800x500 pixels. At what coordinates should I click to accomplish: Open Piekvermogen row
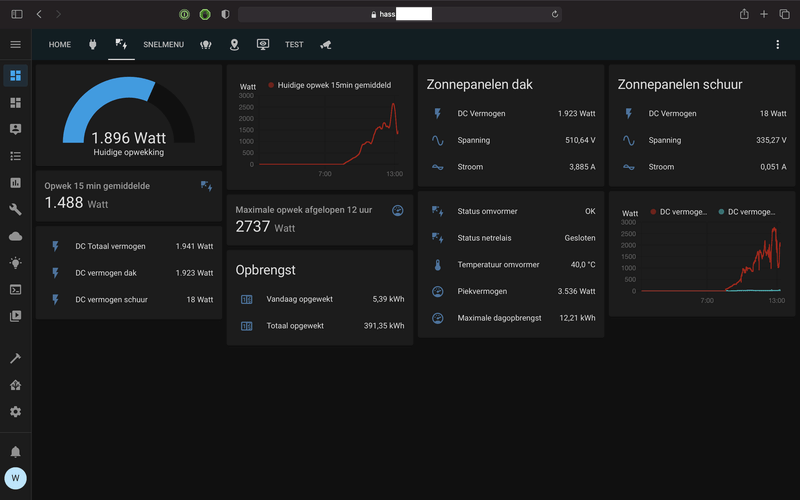coord(511,291)
